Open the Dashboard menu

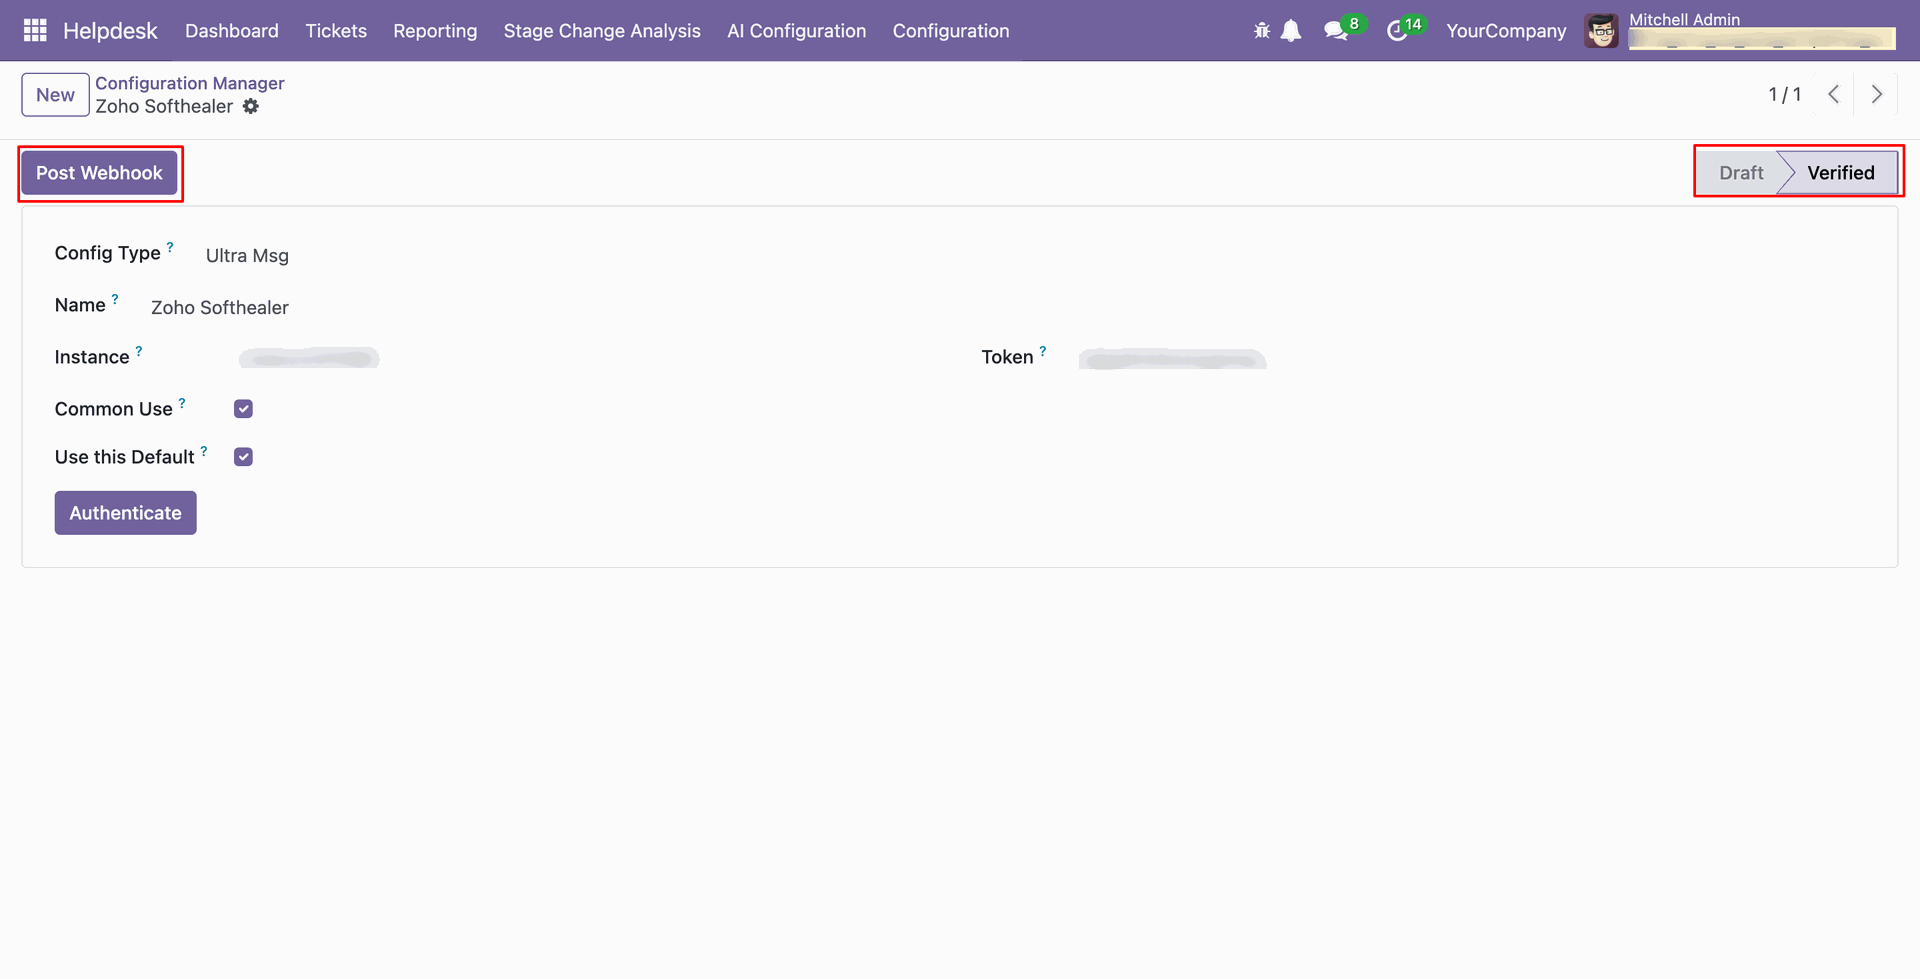[232, 31]
